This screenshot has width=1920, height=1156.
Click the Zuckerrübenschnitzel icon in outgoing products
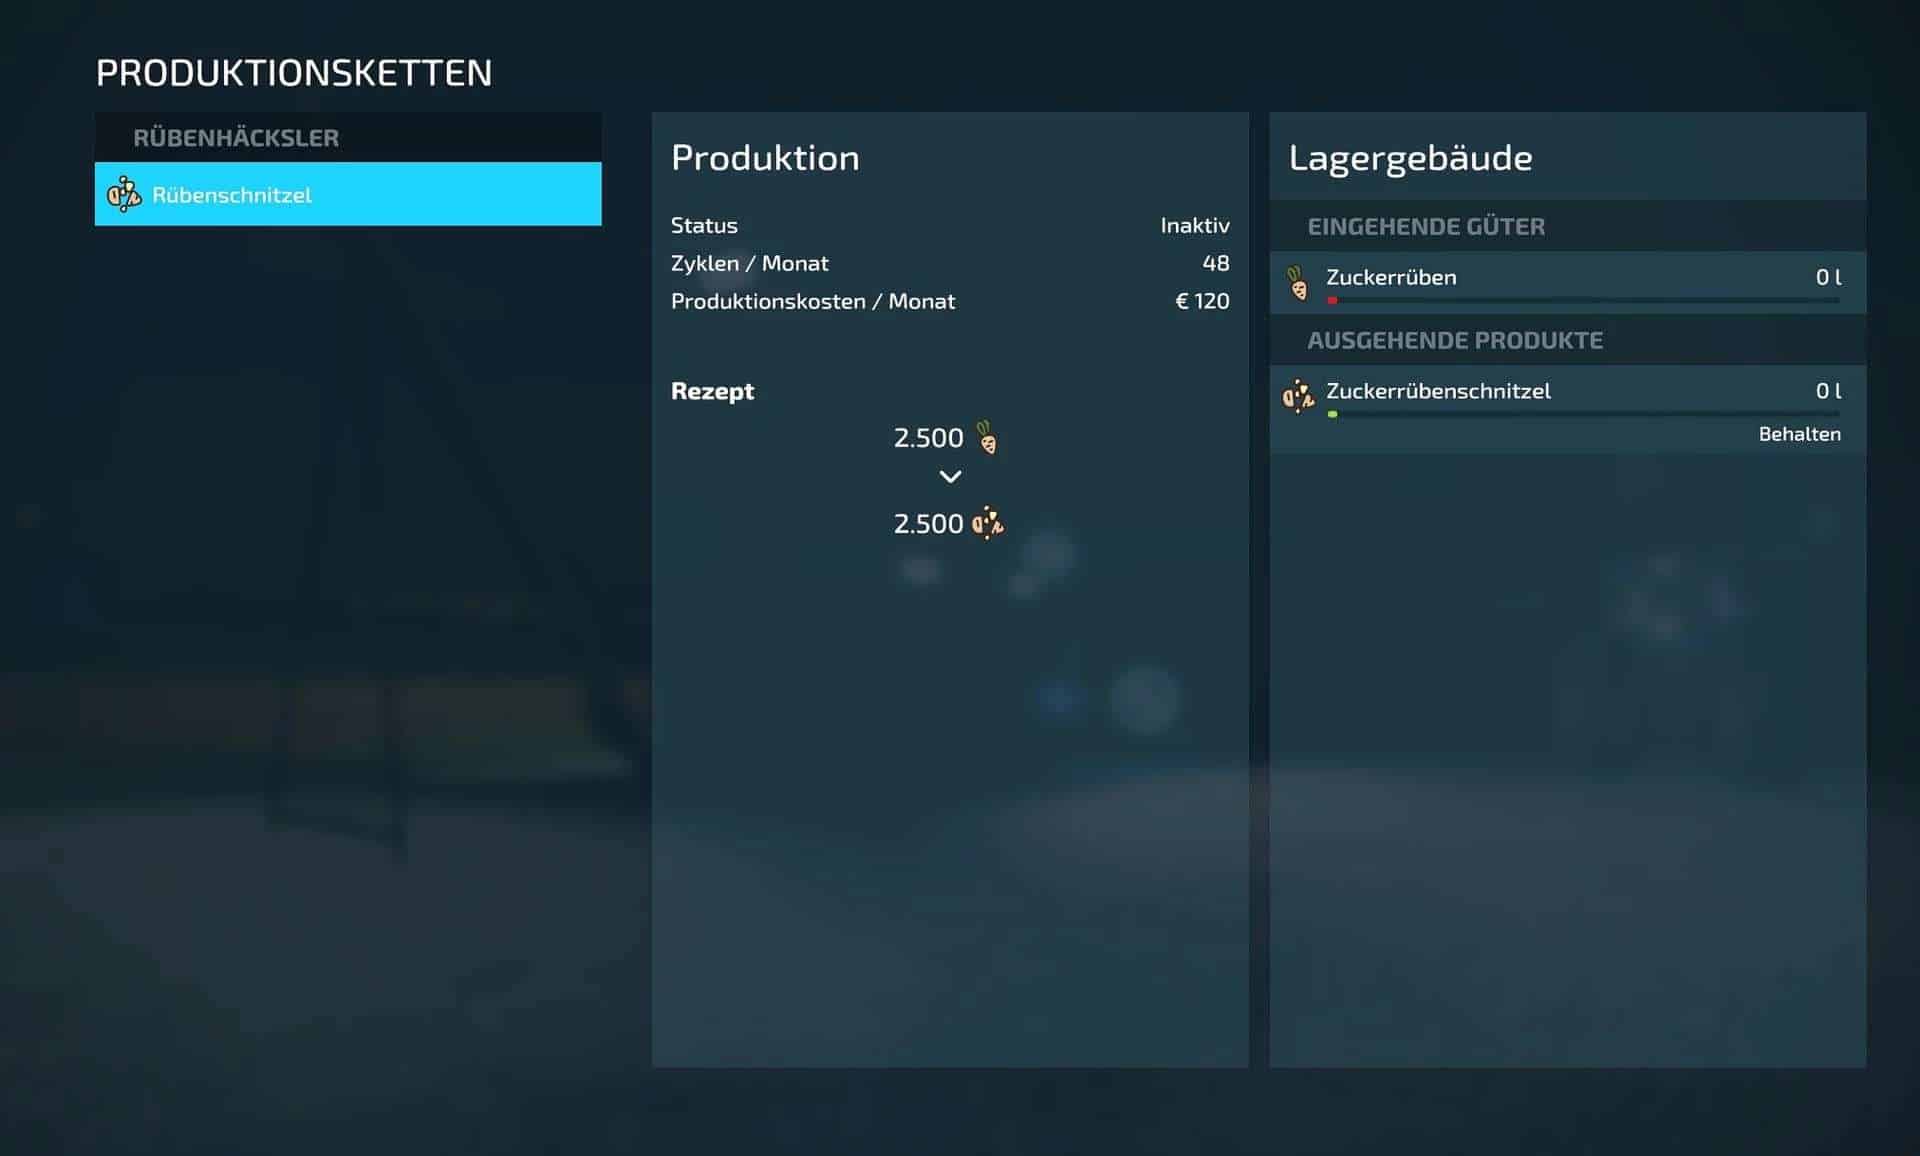tap(1298, 397)
